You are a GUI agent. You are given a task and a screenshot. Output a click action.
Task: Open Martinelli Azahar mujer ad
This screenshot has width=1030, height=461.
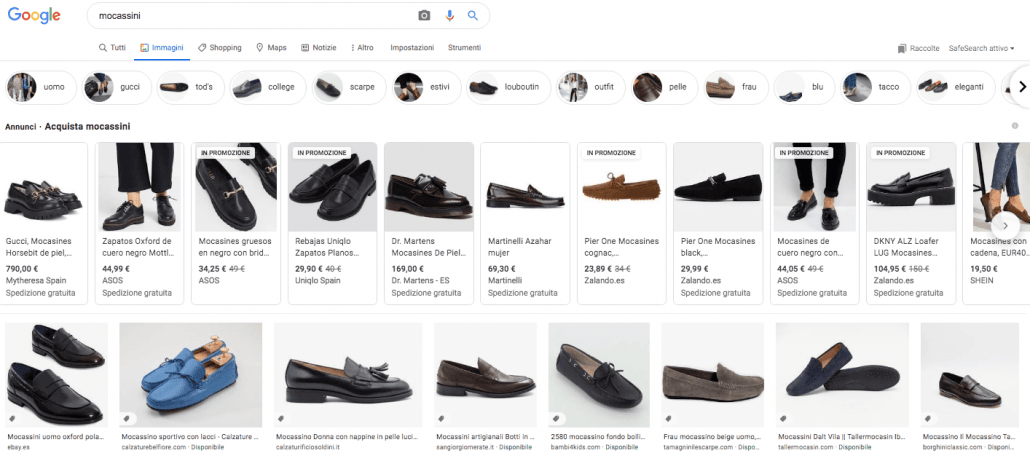[x=526, y=223]
